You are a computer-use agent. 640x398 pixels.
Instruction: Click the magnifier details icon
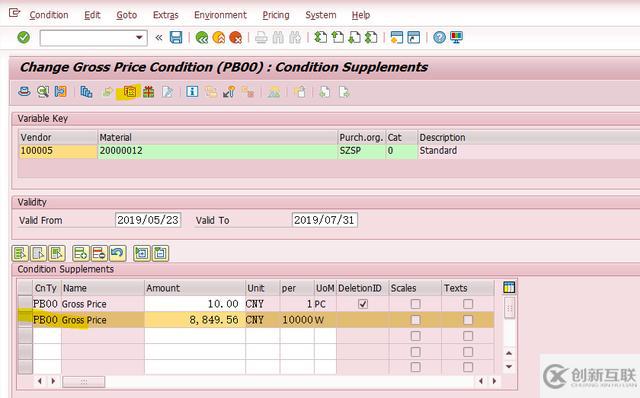coord(42,92)
